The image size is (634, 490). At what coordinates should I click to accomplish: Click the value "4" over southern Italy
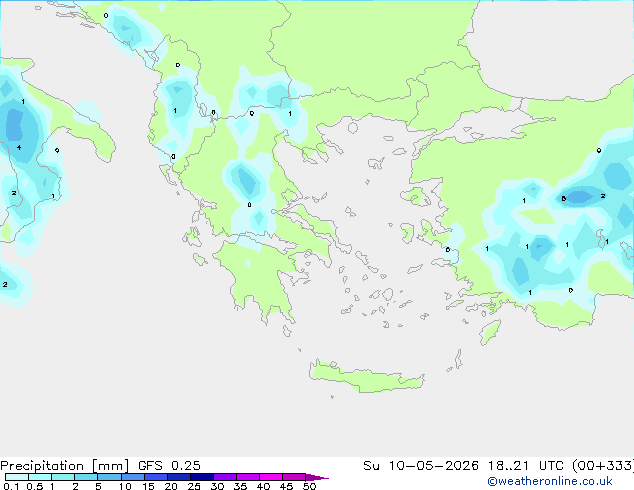pos(19,148)
